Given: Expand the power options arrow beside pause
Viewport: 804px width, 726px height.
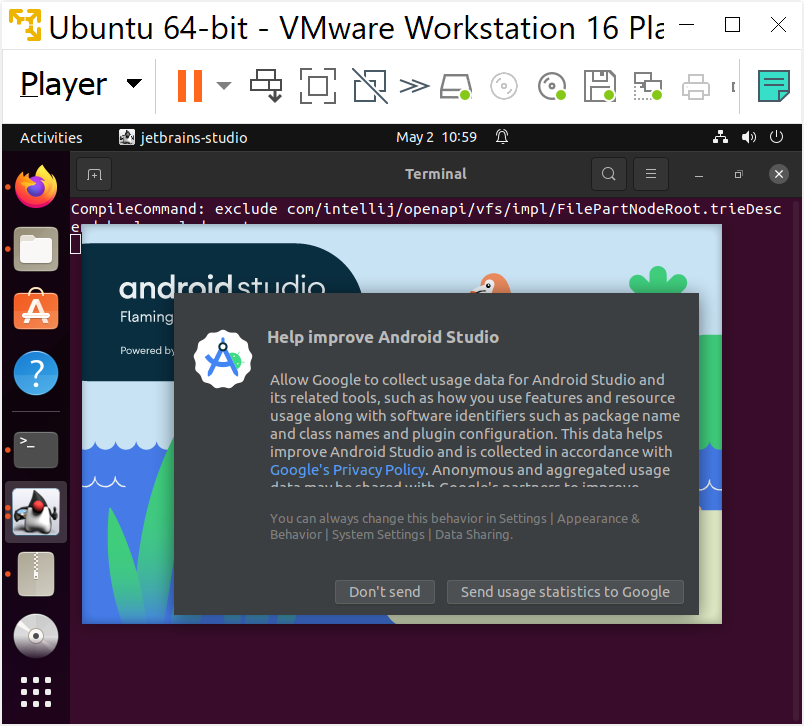Looking at the screenshot, I should click(224, 86).
